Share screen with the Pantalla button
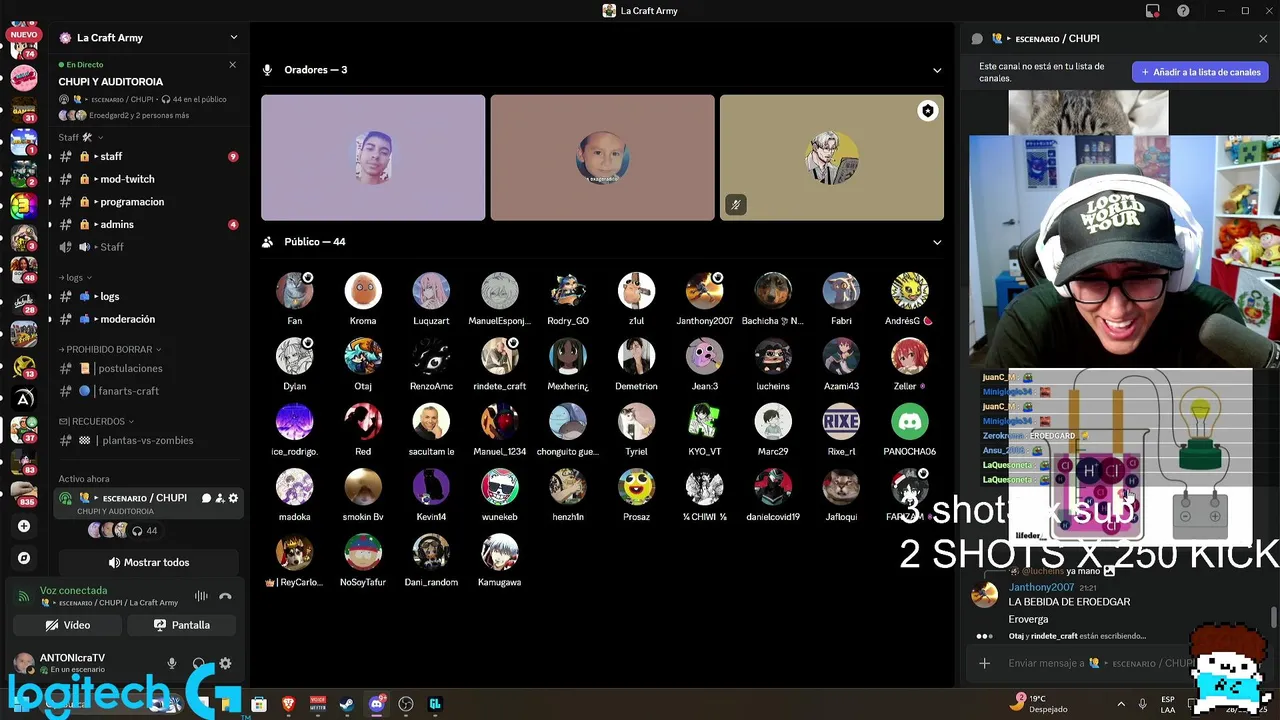Viewport: 1280px width, 720px height. tap(181, 625)
